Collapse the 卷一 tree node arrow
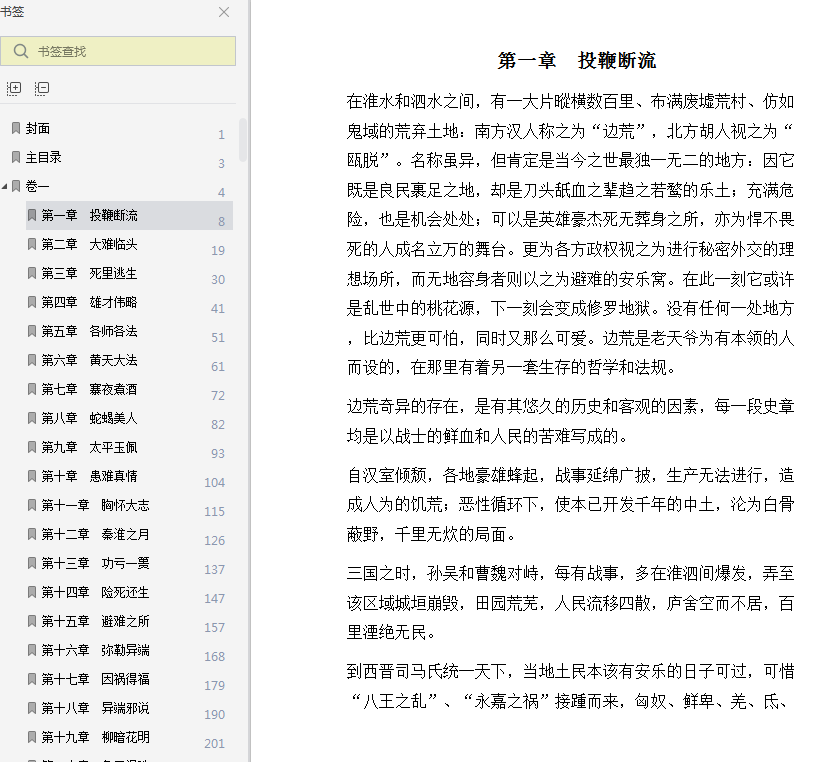 coord(4,186)
